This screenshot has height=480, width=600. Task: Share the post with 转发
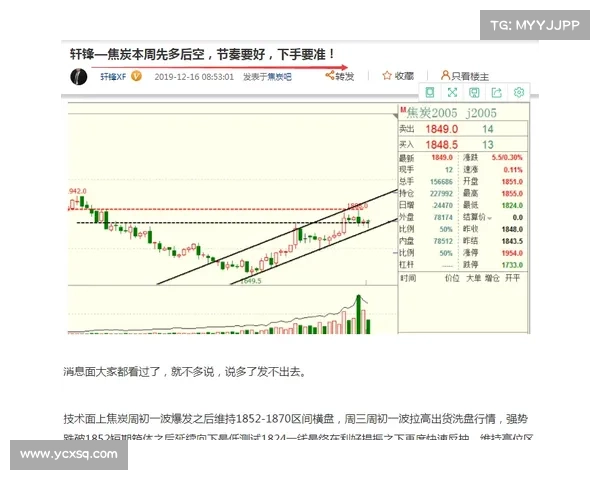[x=340, y=76]
